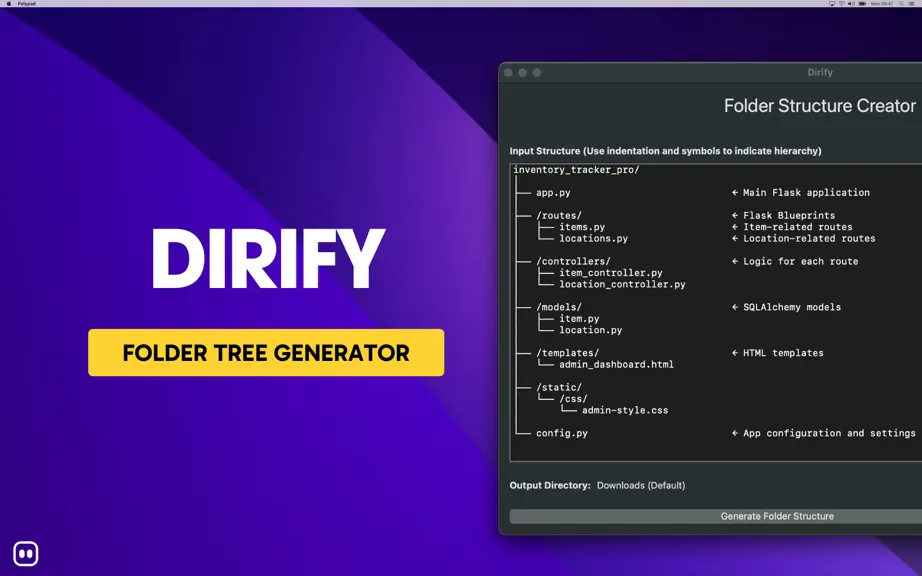Click the /templates/ folder line
This screenshot has height=576, width=922.
point(567,353)
